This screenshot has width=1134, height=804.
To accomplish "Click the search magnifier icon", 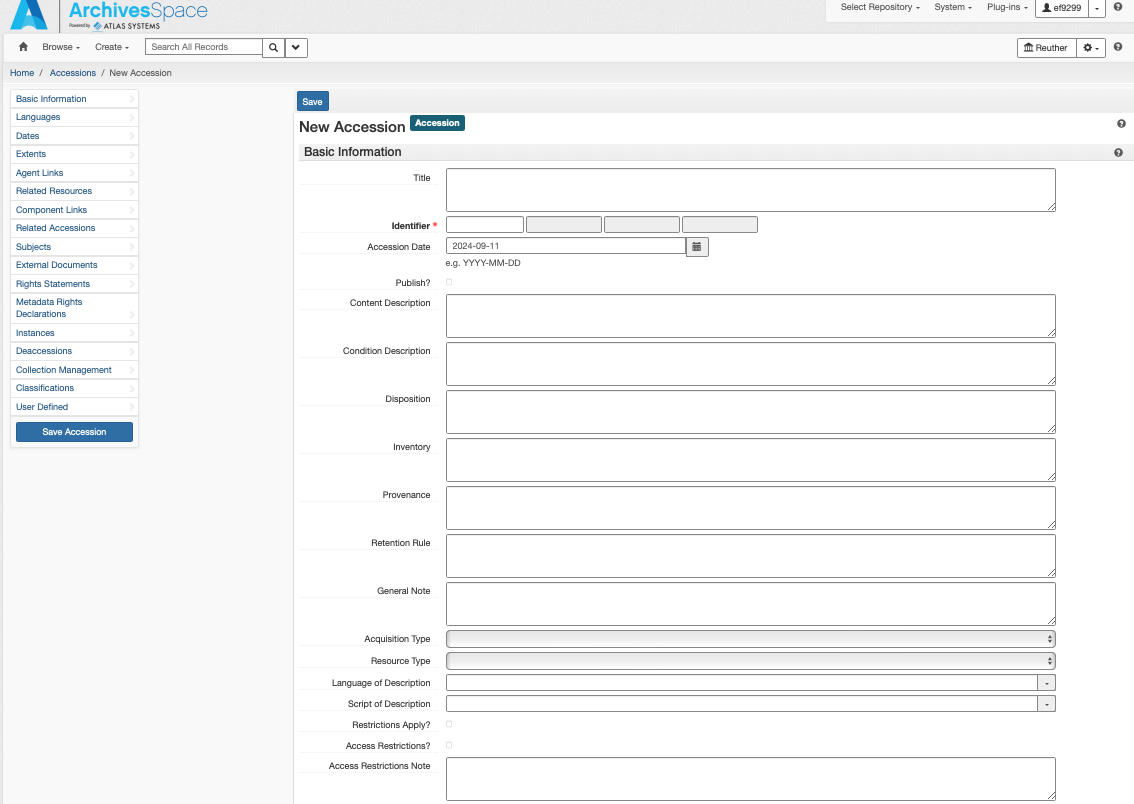I will 273,47.
